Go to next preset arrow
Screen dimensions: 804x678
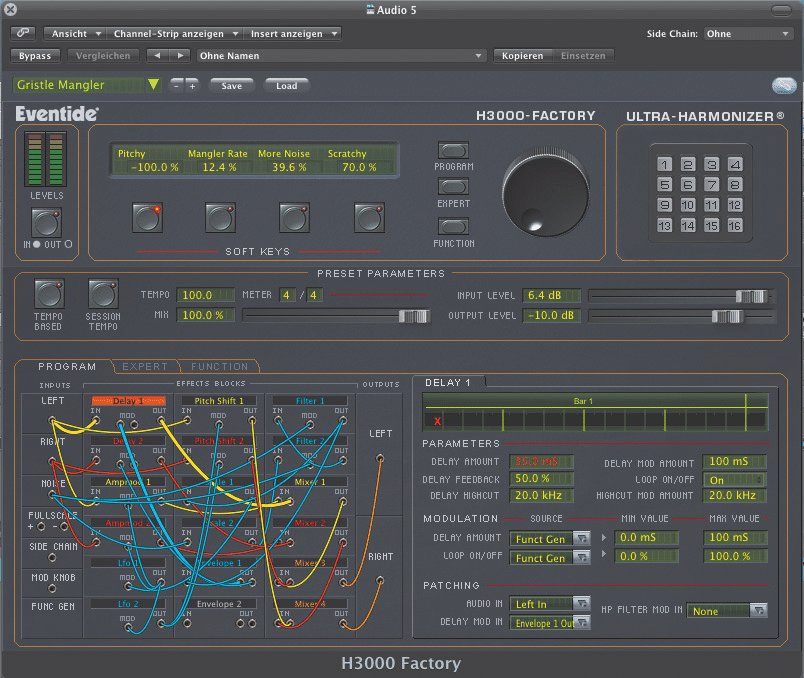180,55
